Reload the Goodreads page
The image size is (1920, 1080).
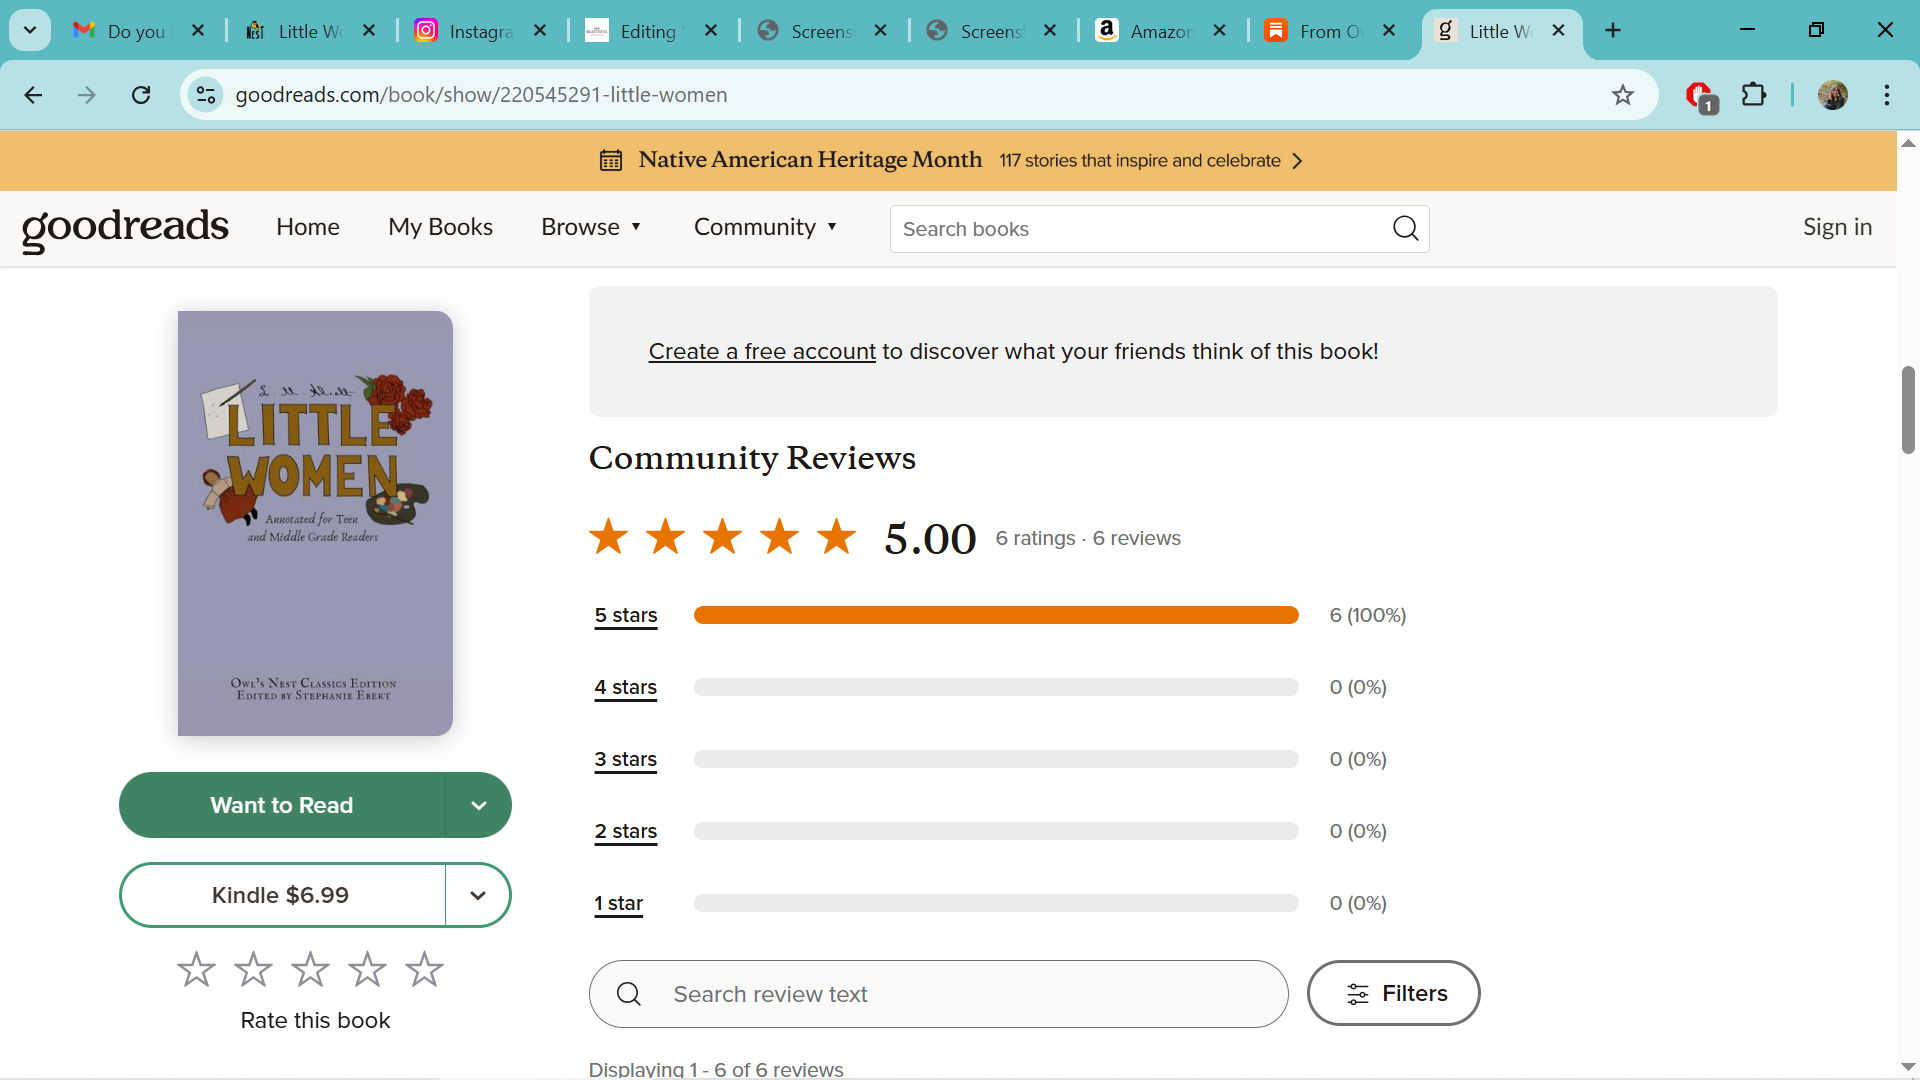(141, 95)
